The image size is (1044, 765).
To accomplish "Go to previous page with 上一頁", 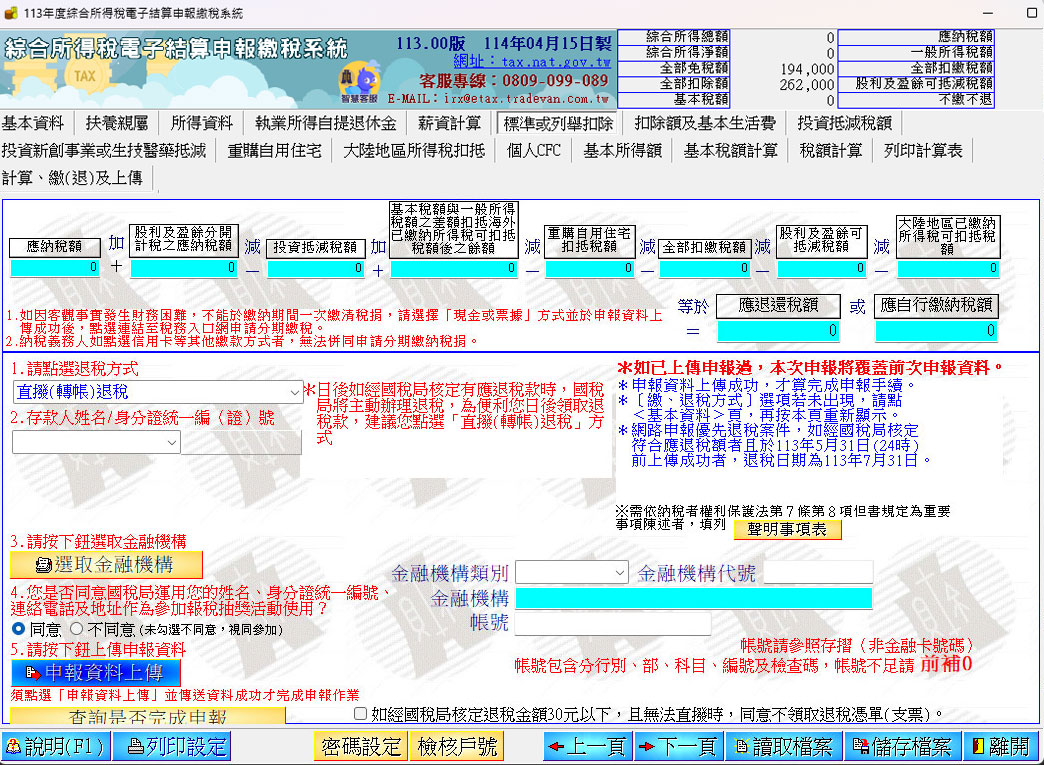I will point(587,746).
